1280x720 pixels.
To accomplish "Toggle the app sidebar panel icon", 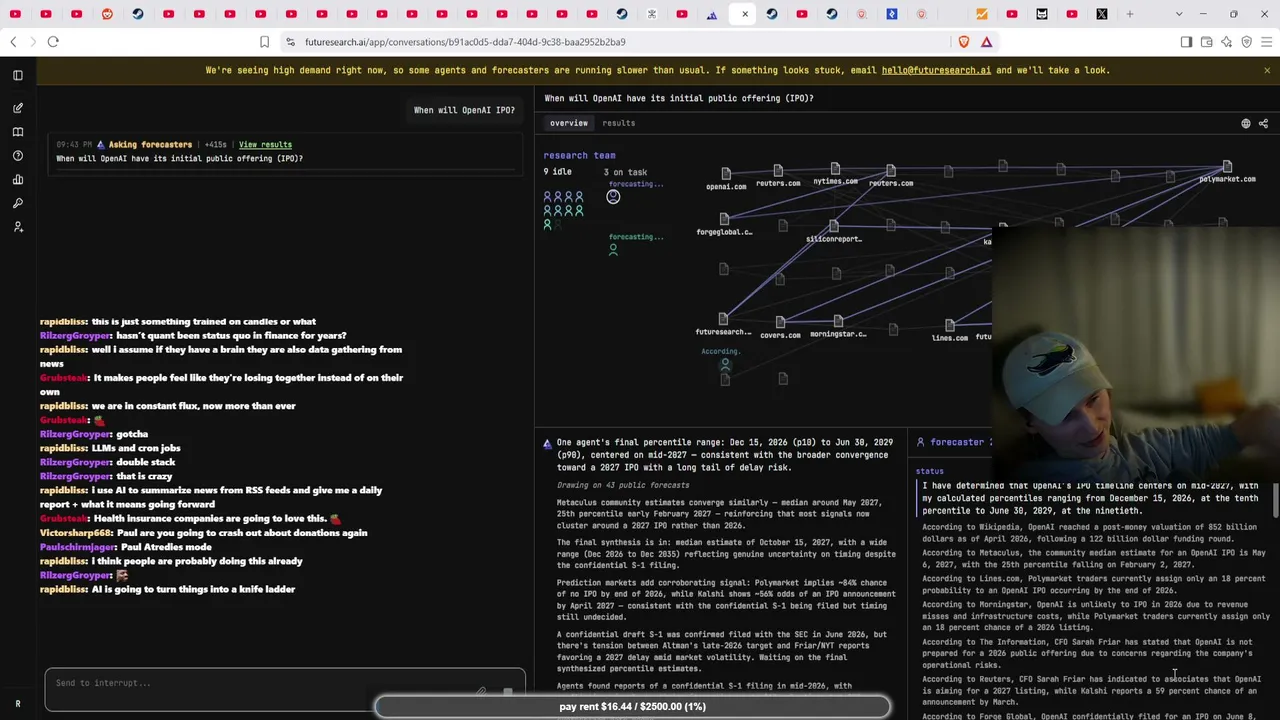I will point(18,75).
